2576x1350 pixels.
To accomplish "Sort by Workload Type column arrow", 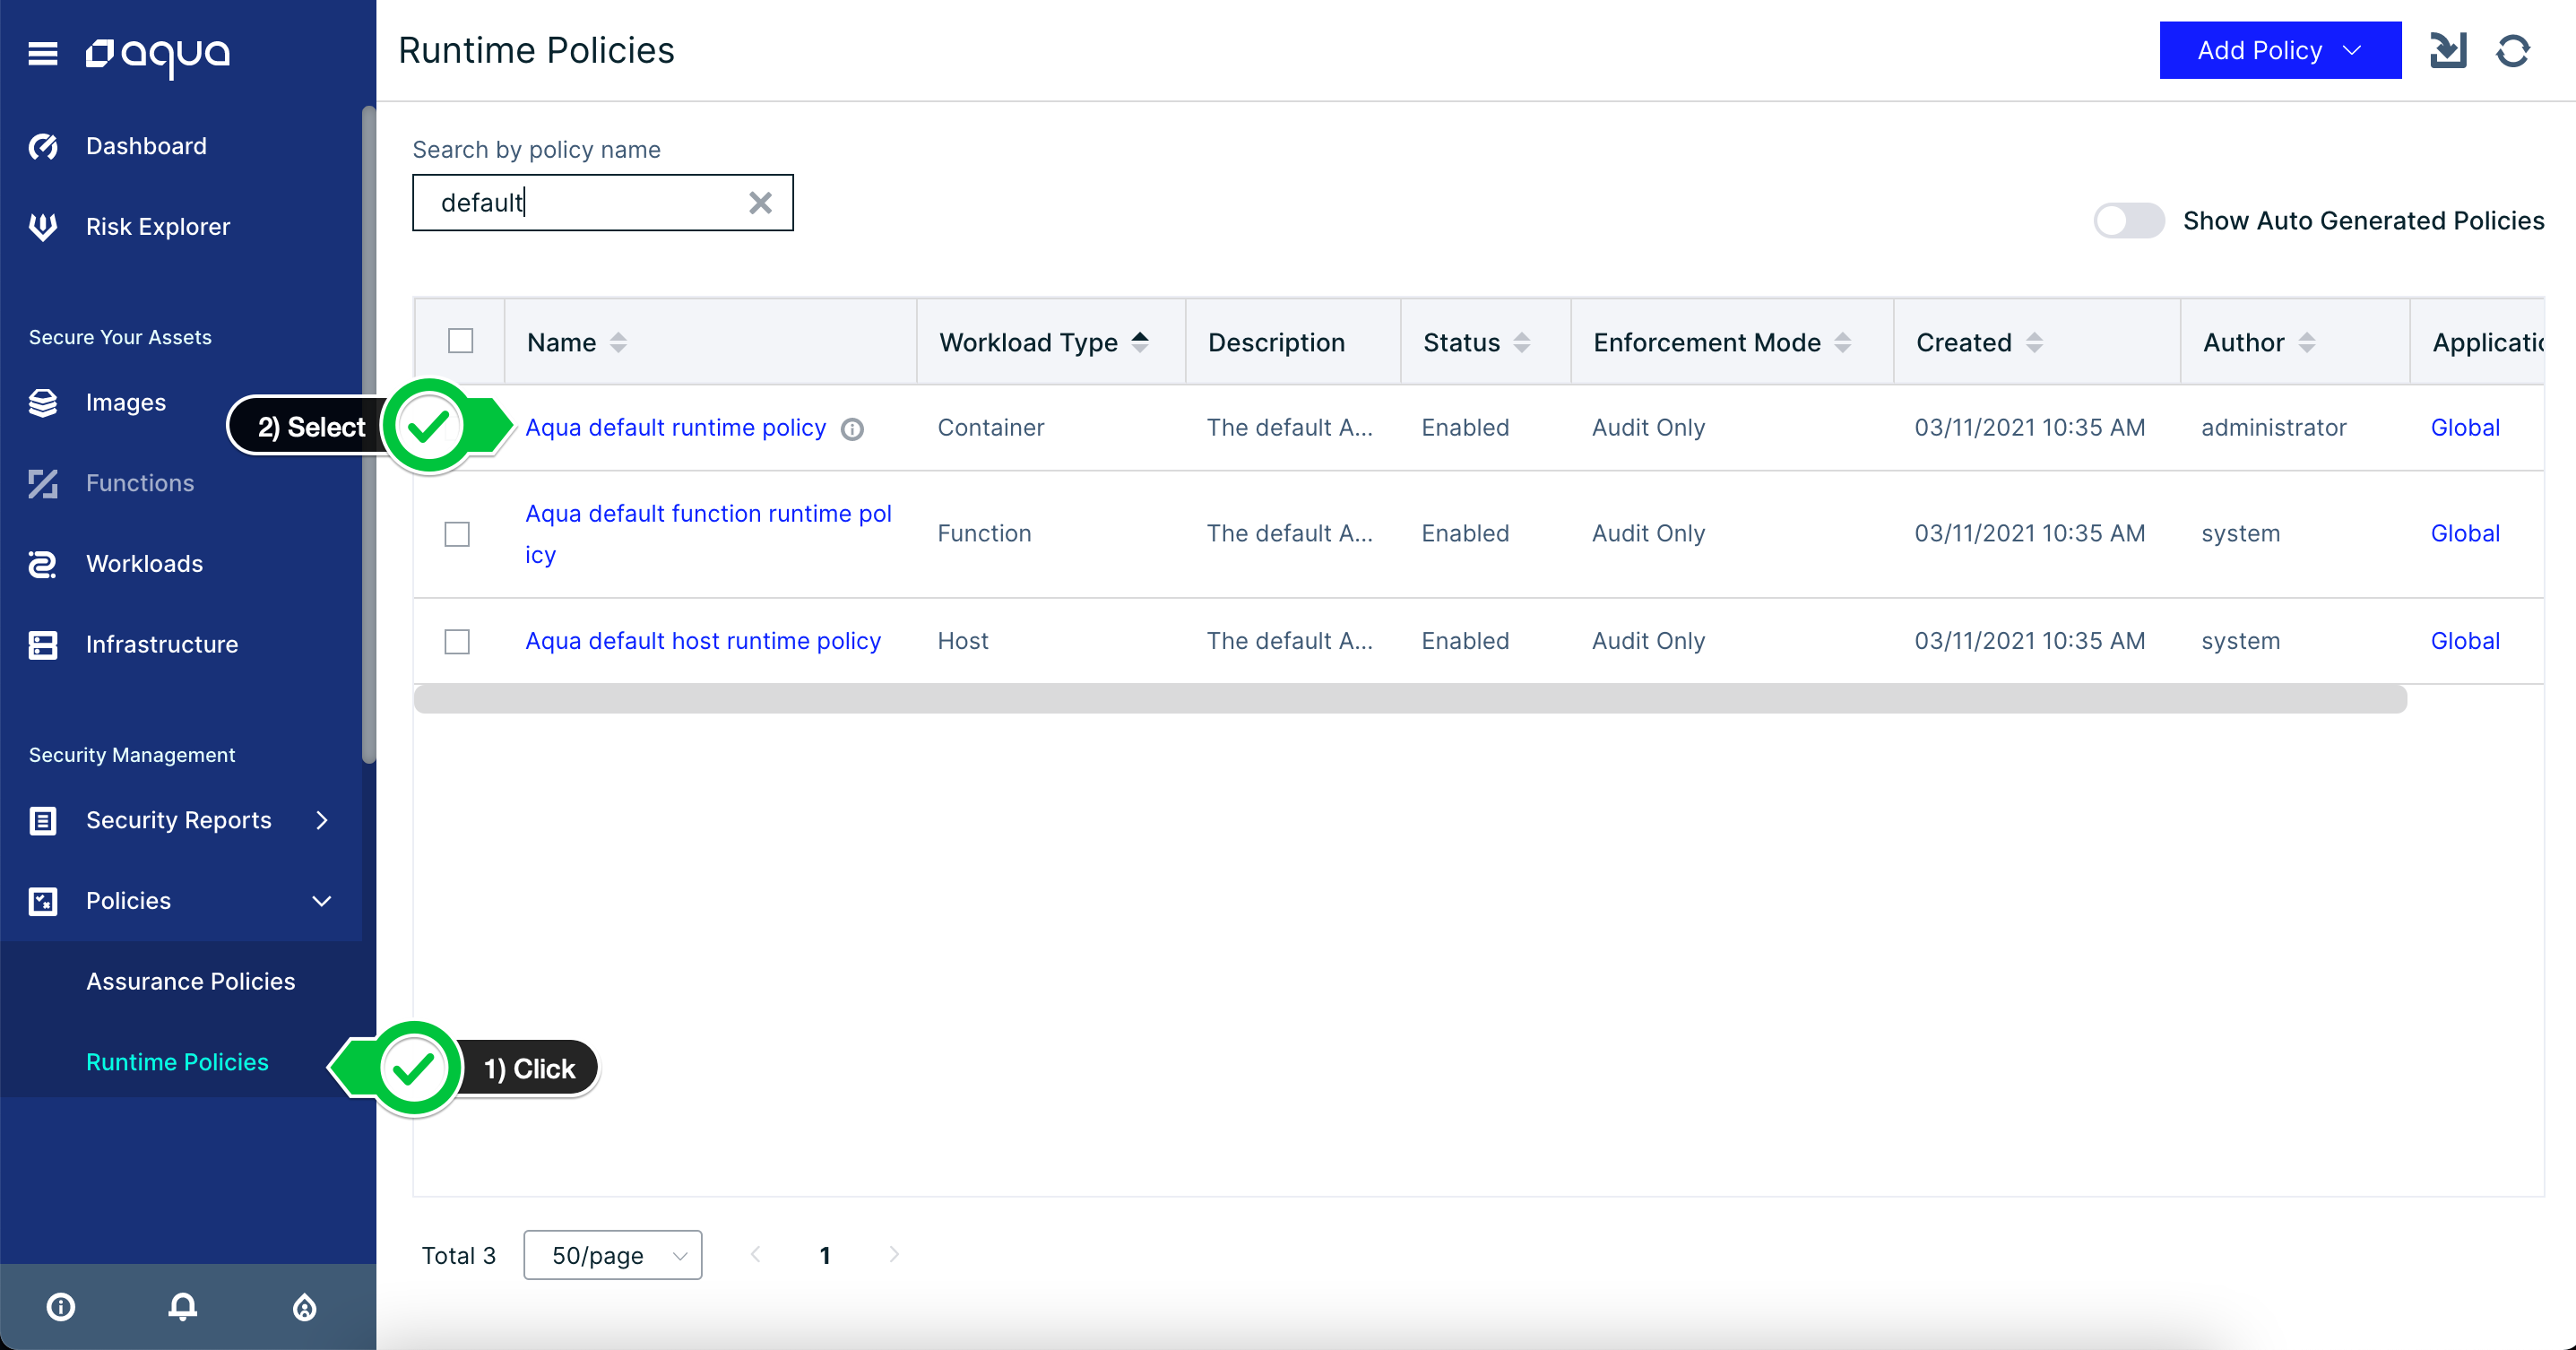I will click(x=1139, y=342).
